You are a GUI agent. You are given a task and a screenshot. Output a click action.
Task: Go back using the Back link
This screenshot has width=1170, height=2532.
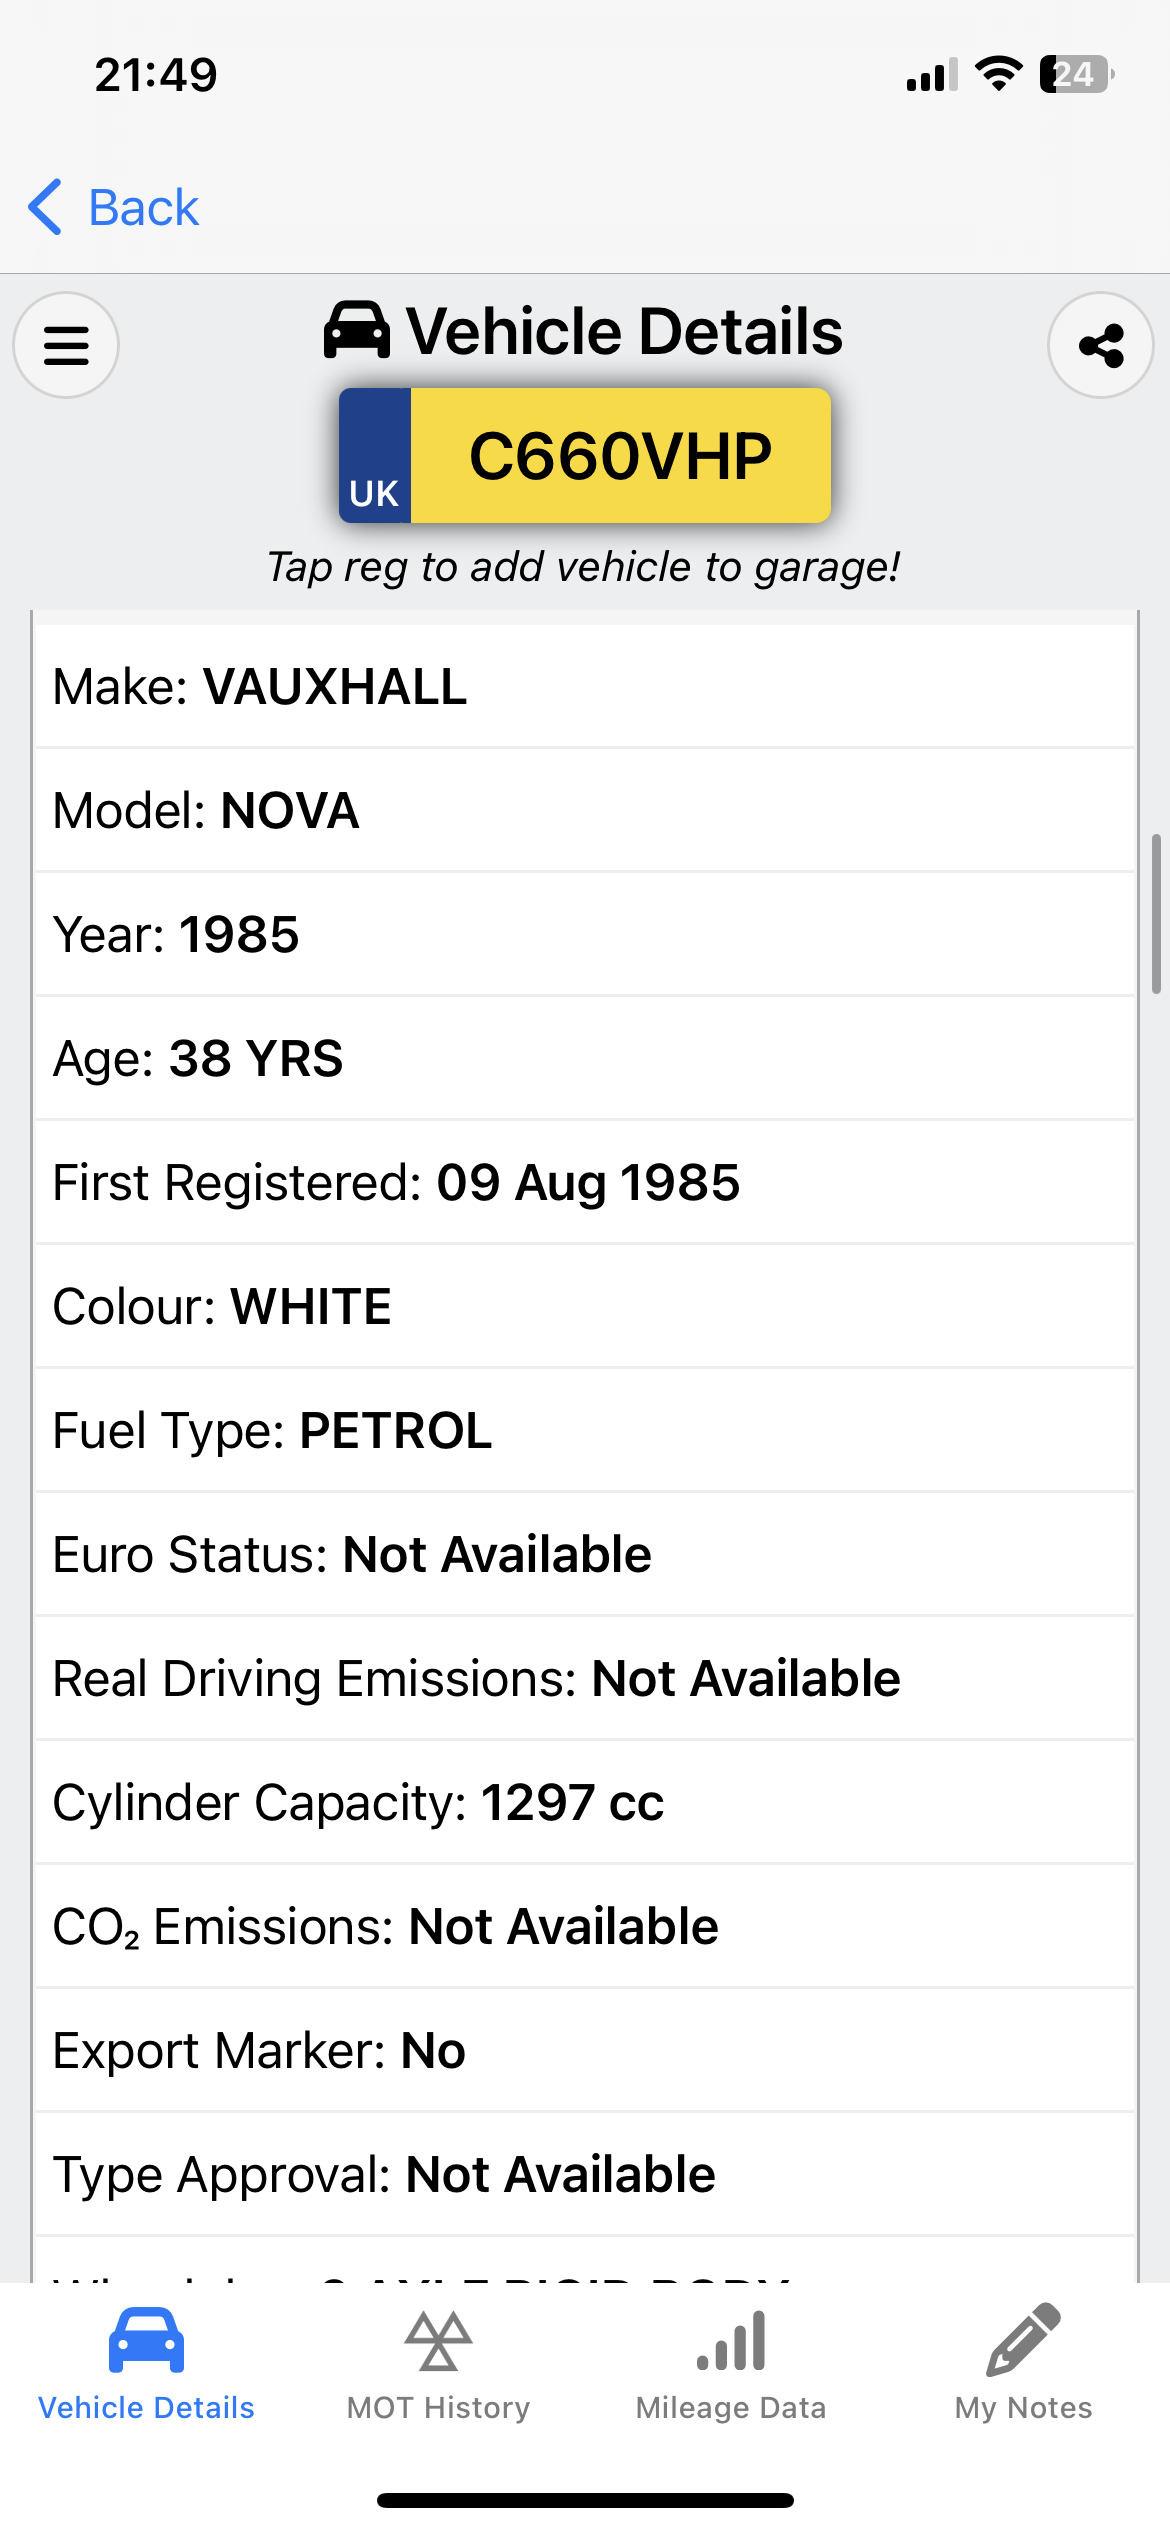[143, 208]
